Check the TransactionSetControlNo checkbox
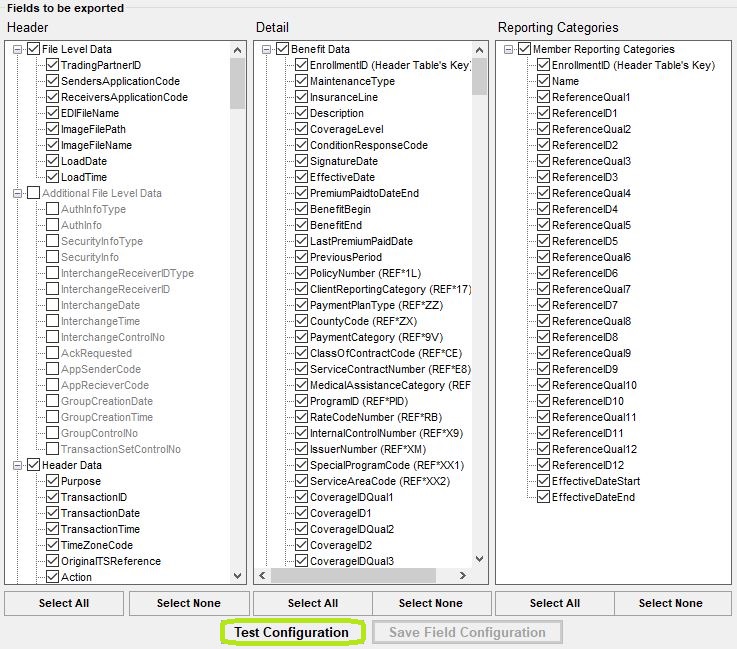Viewport: 737px width, 649px height. click(53, 449)
